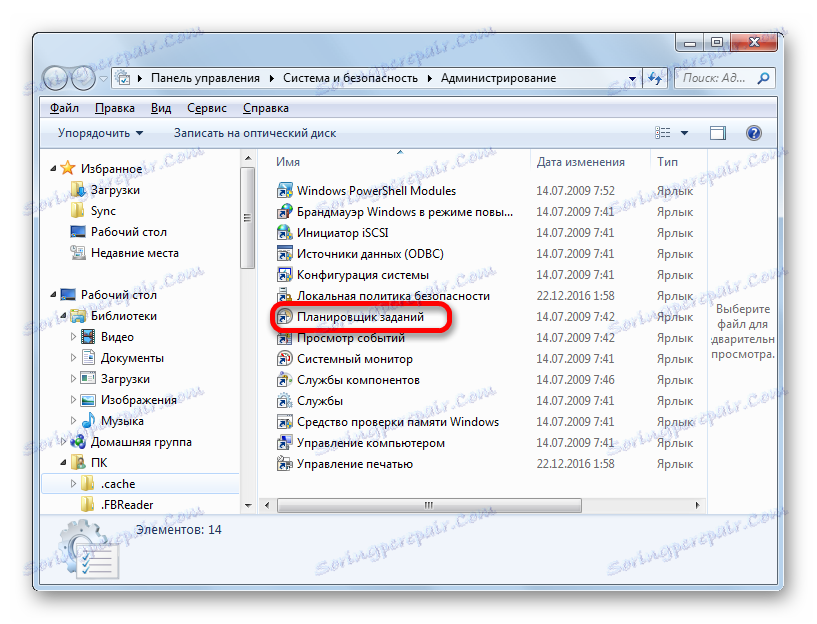This screenshot has height=624, width=817.
Task: Click the refresh address bar button
Action: coord(655,78)
